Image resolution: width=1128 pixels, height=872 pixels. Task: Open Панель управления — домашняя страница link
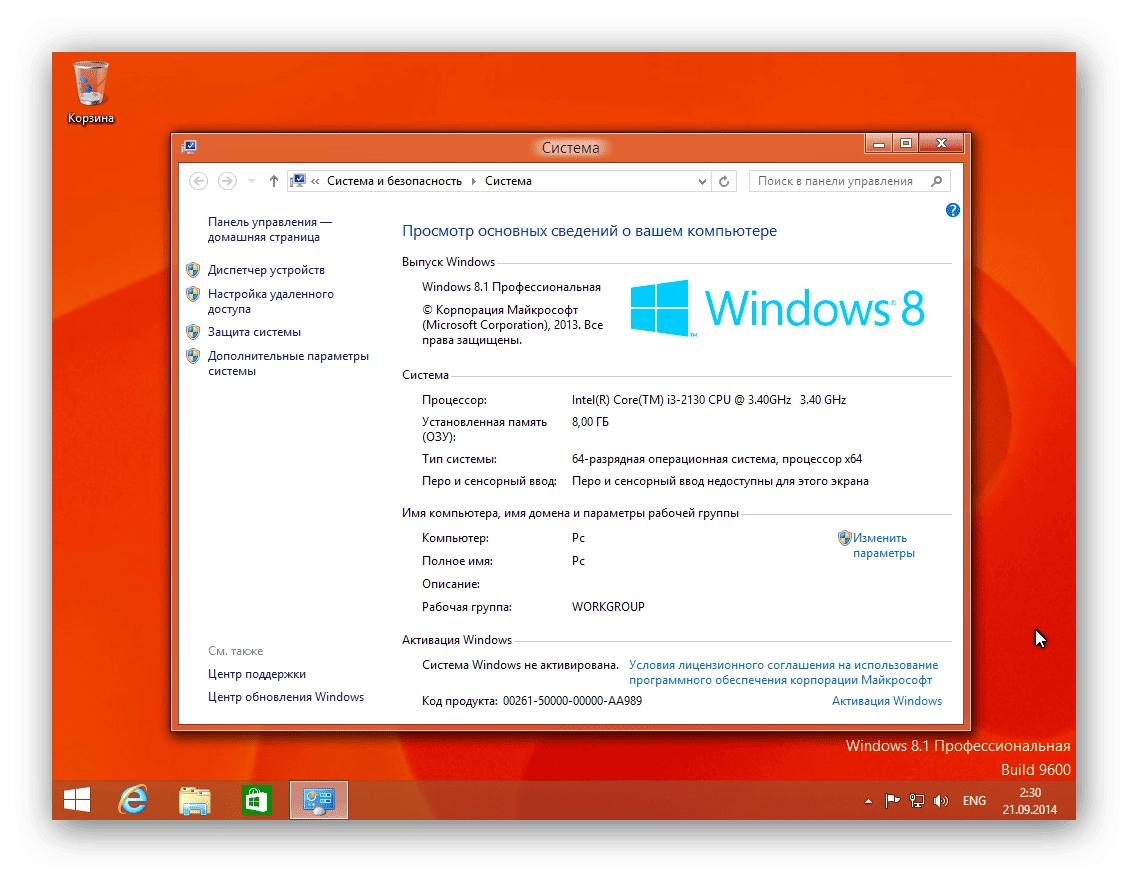click(270, 230)
